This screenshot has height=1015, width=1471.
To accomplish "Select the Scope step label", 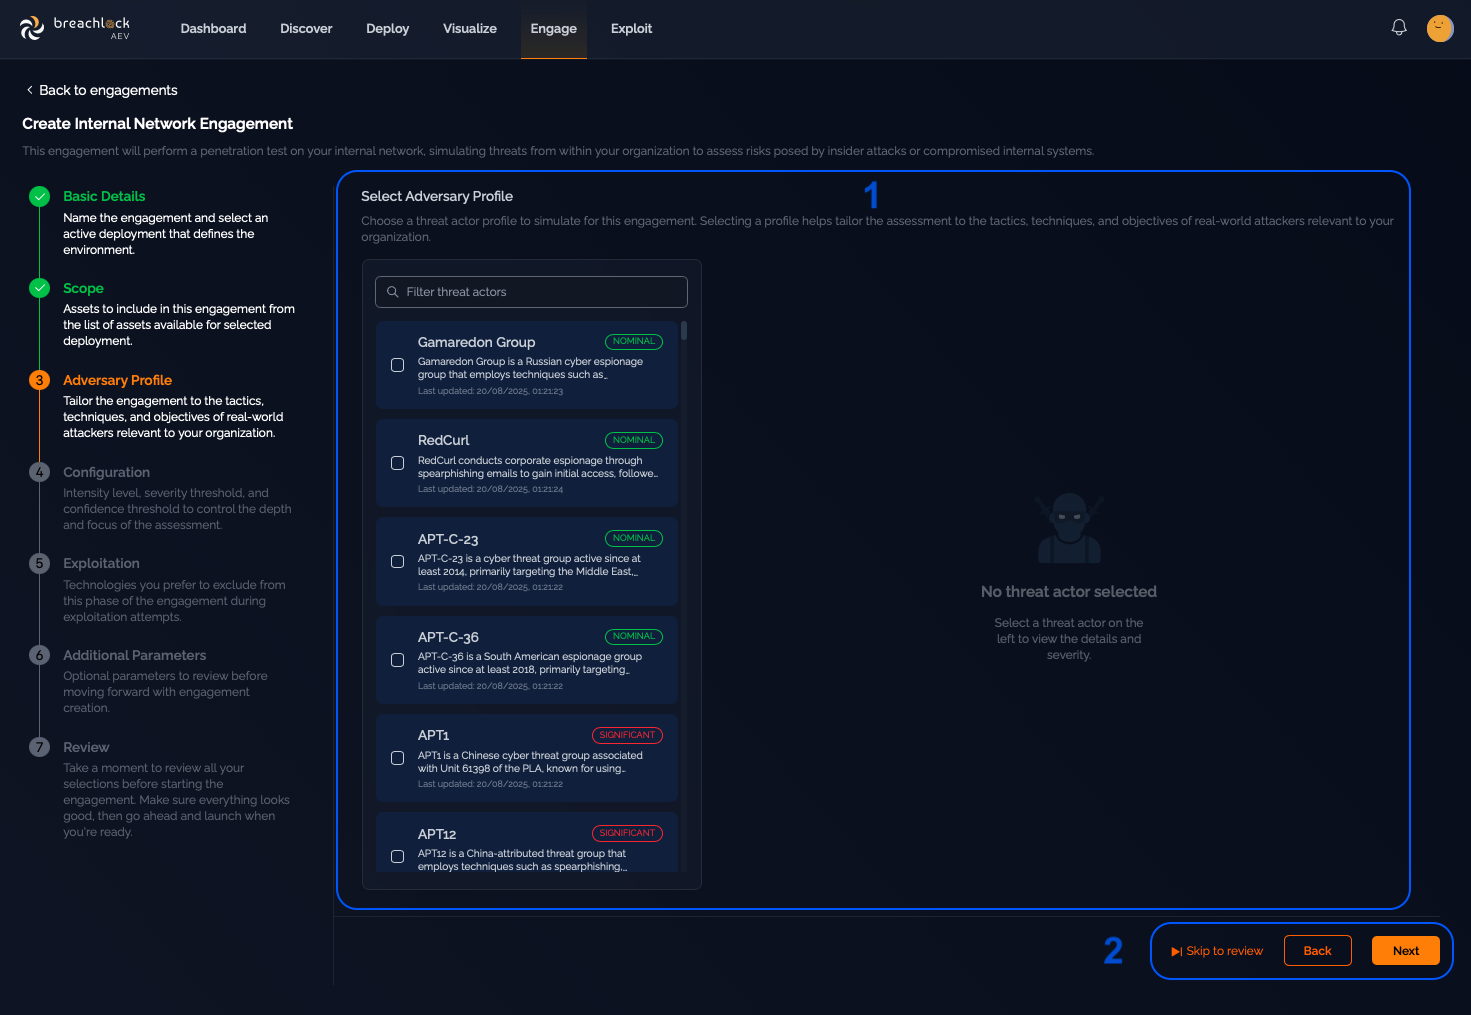I will click(x=83, y=288).
